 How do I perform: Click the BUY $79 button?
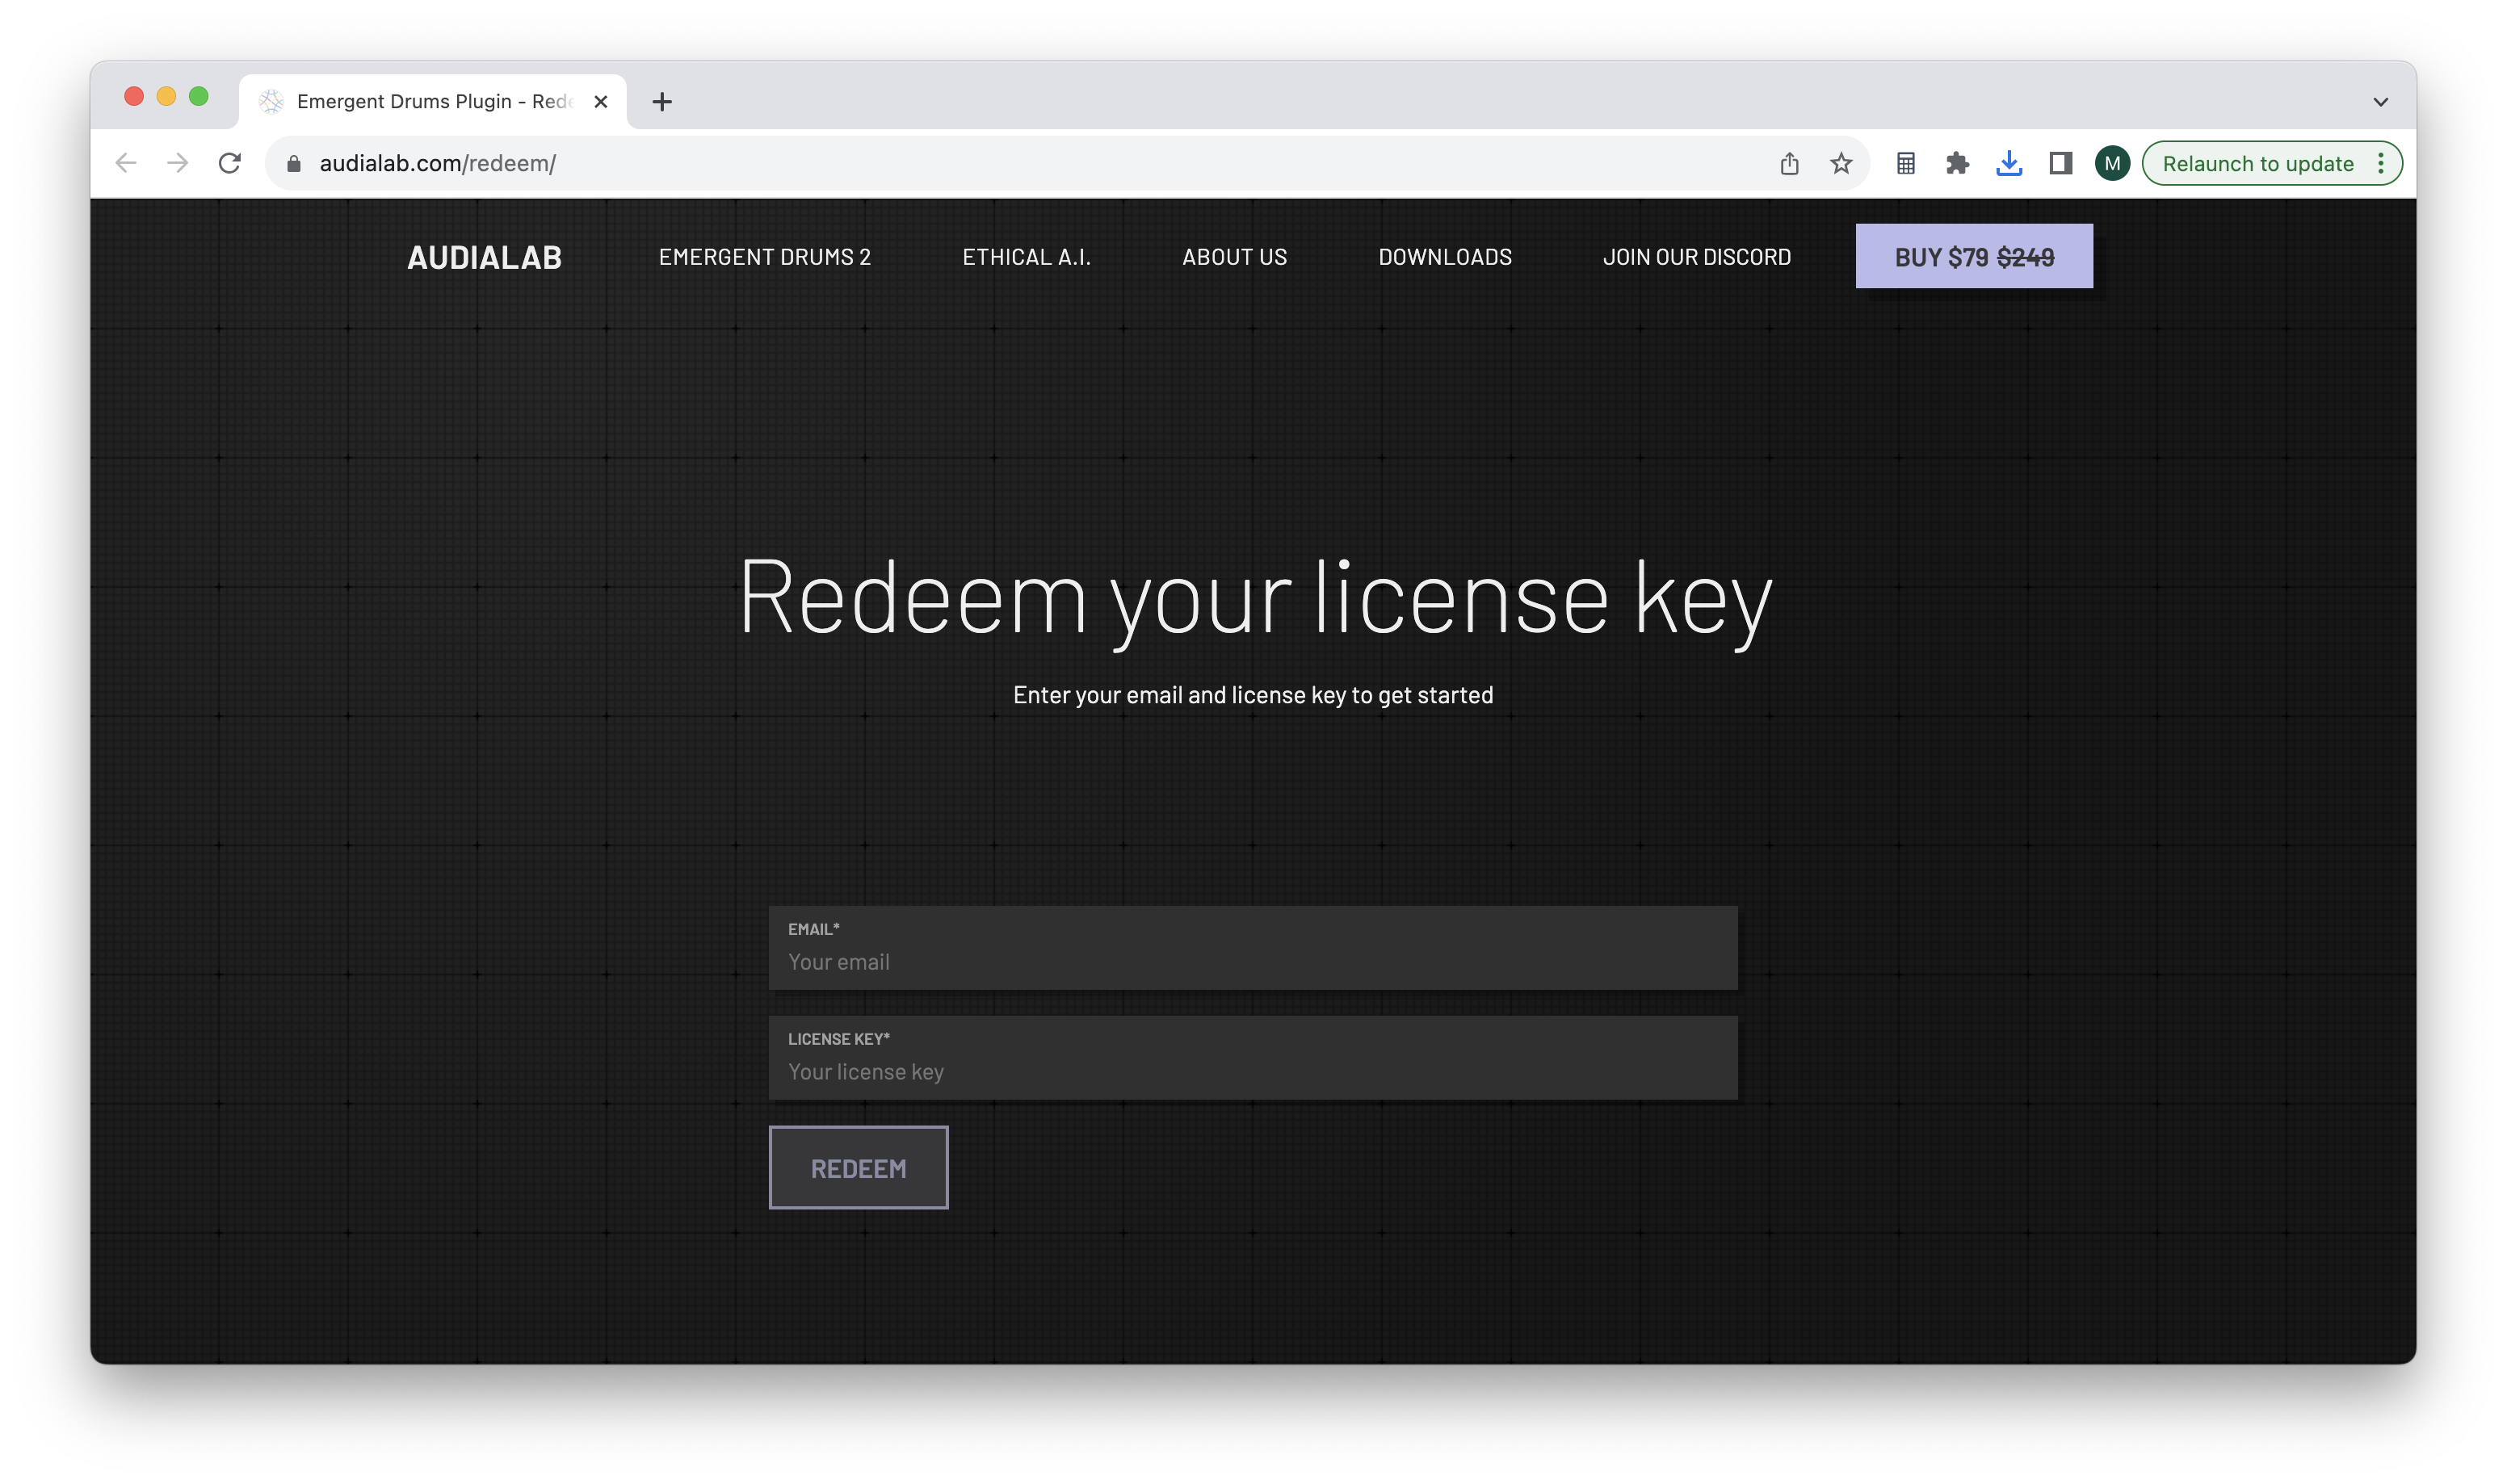click(1973, 257)
